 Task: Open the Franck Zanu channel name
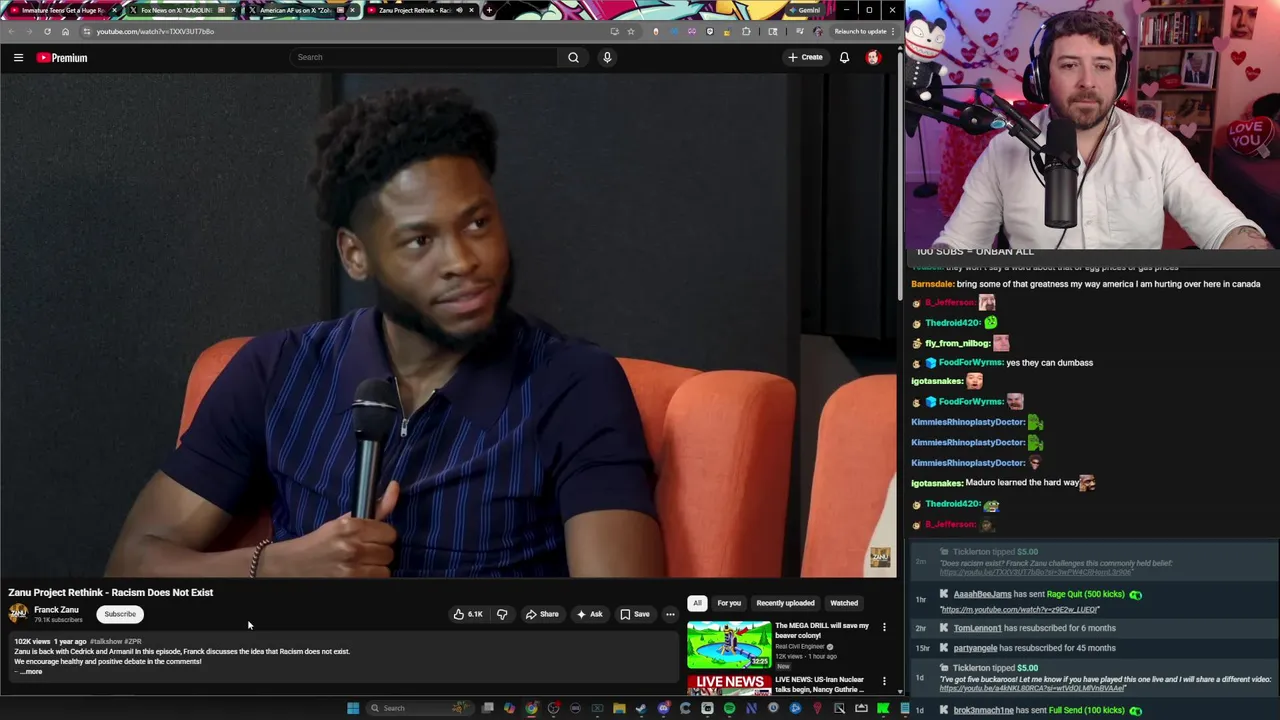(56, 610)
